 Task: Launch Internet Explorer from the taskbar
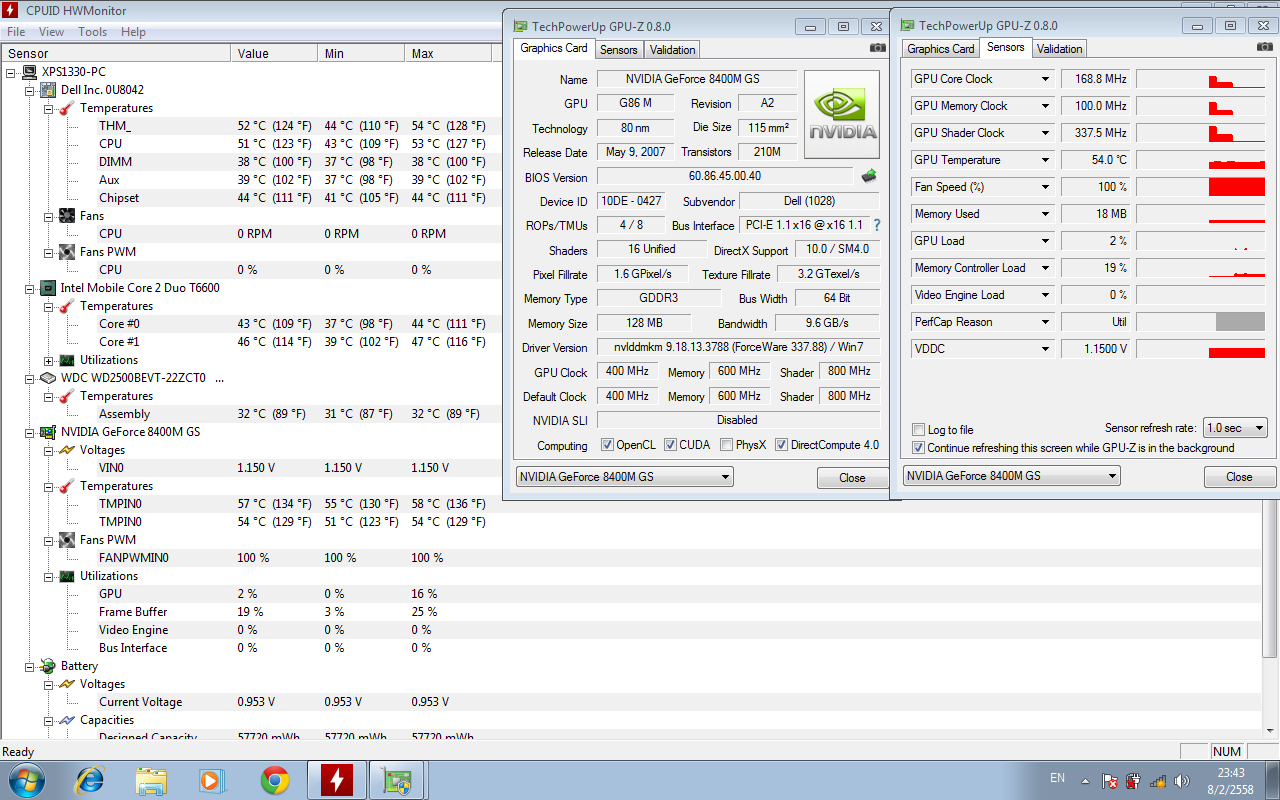[90, 780]
